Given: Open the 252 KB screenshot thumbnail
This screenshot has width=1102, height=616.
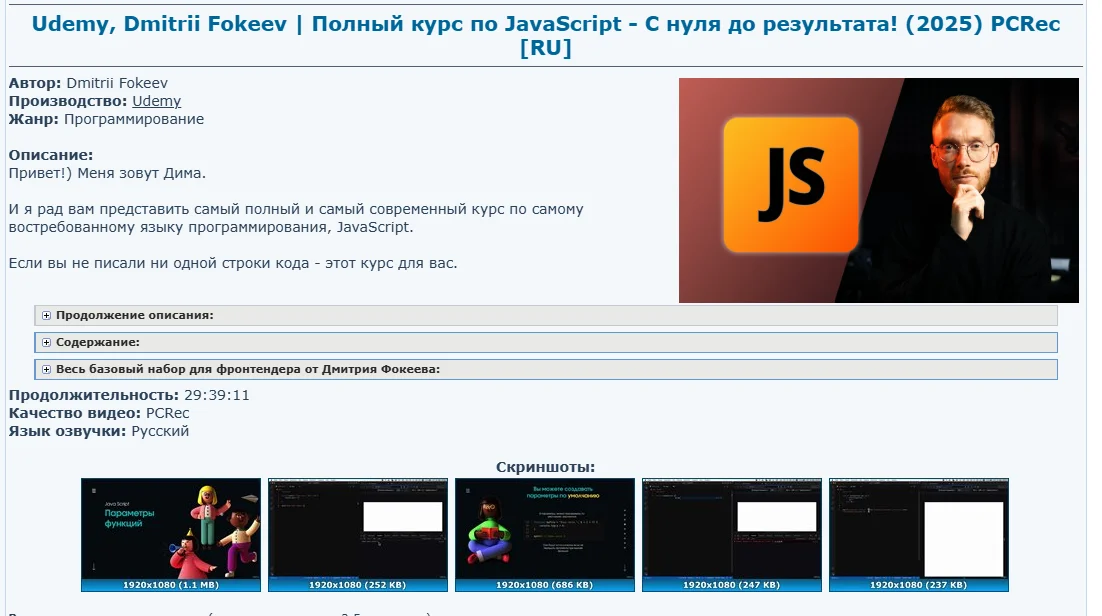Looking at the screenshot, I should click(358, 534).
